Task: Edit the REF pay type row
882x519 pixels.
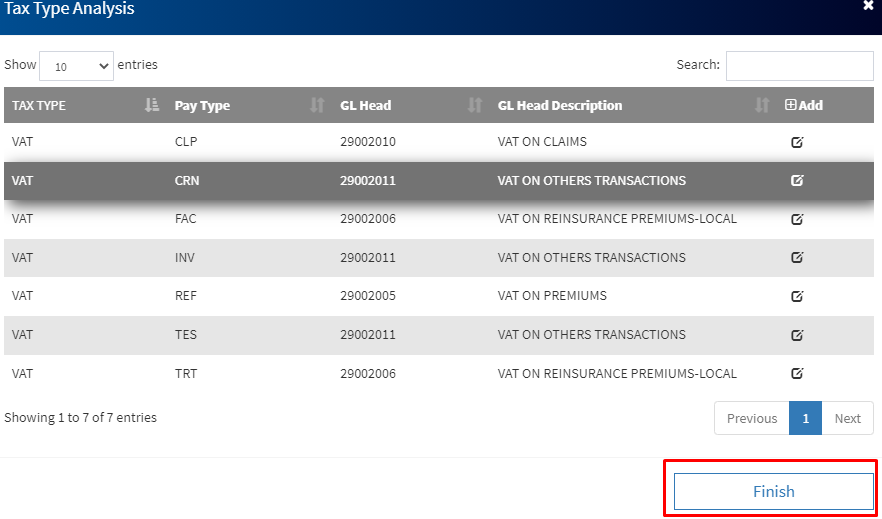Action: [797, 296]
